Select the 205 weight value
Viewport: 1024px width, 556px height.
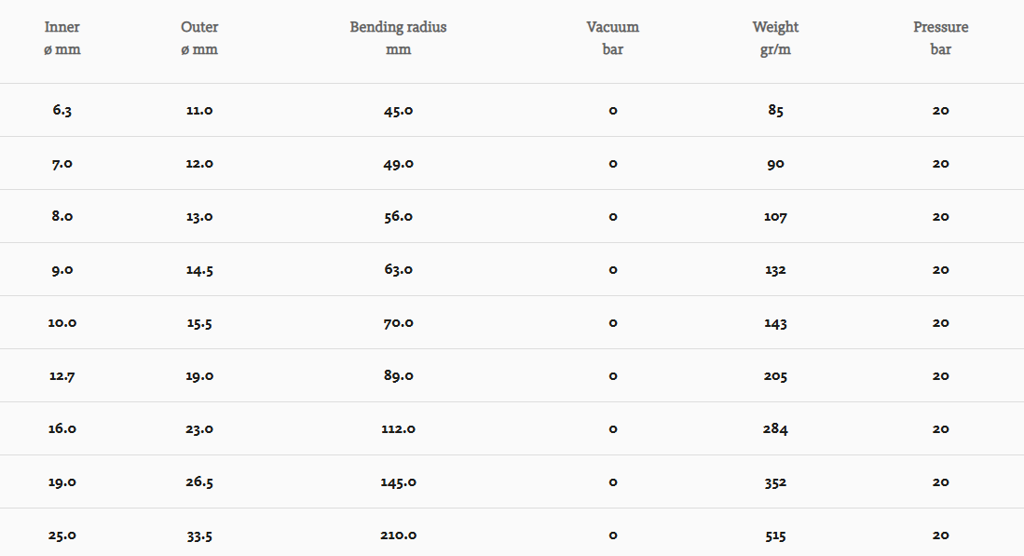point(775,376)
